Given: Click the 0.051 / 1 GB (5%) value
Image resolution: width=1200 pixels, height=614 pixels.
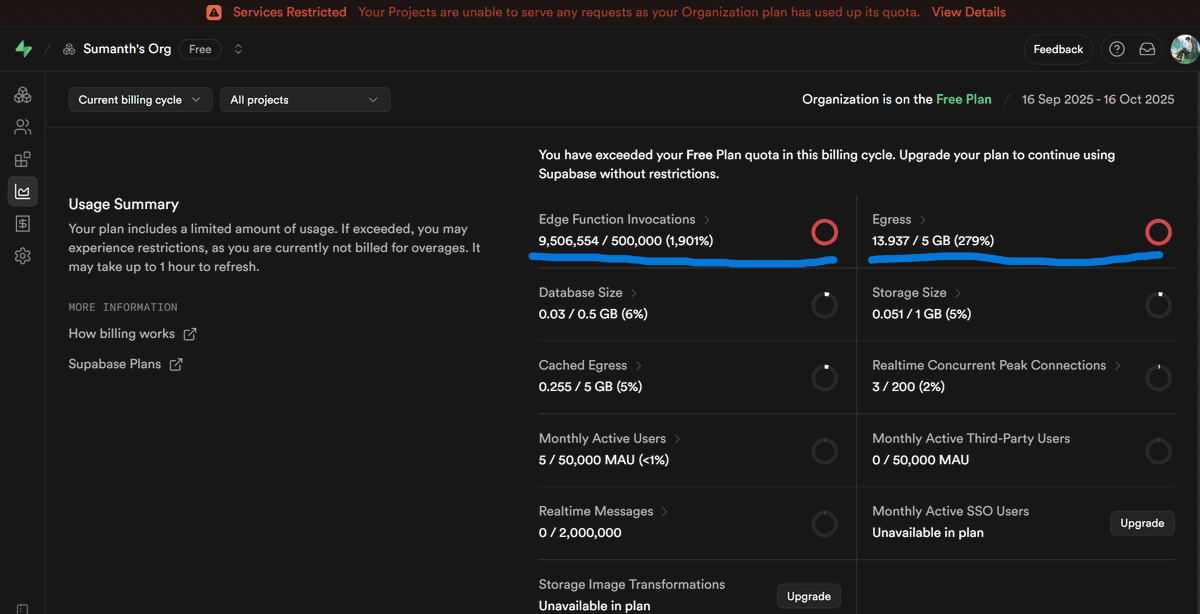Looking at the screenshot, I should [x=922, y=314].
